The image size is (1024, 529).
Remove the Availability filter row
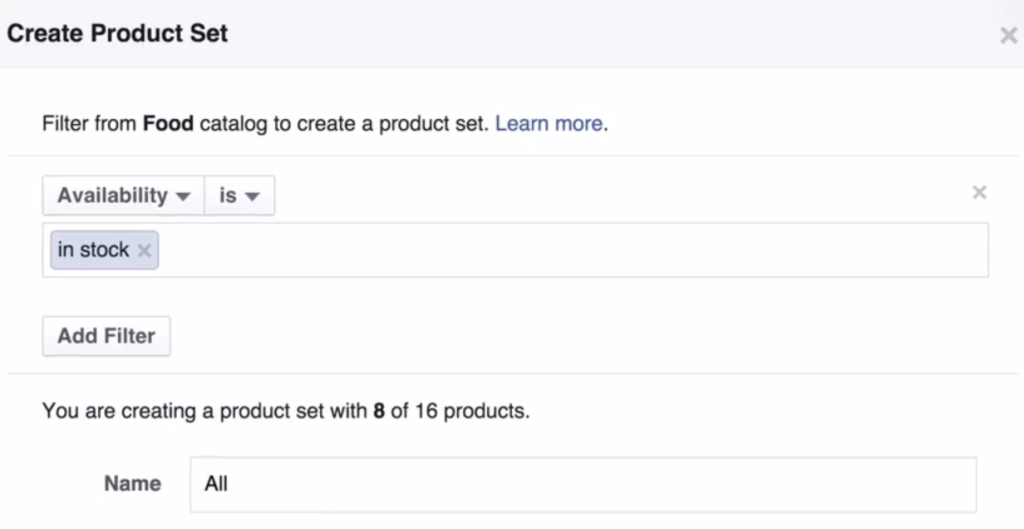(980, 192)
